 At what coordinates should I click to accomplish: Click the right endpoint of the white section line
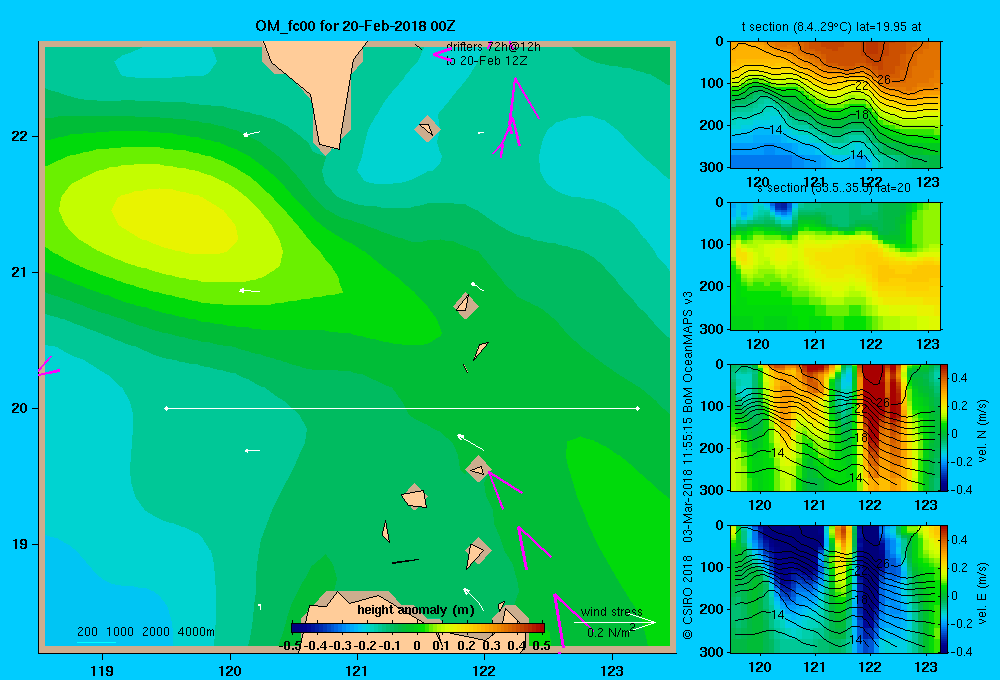click(638, 408)
